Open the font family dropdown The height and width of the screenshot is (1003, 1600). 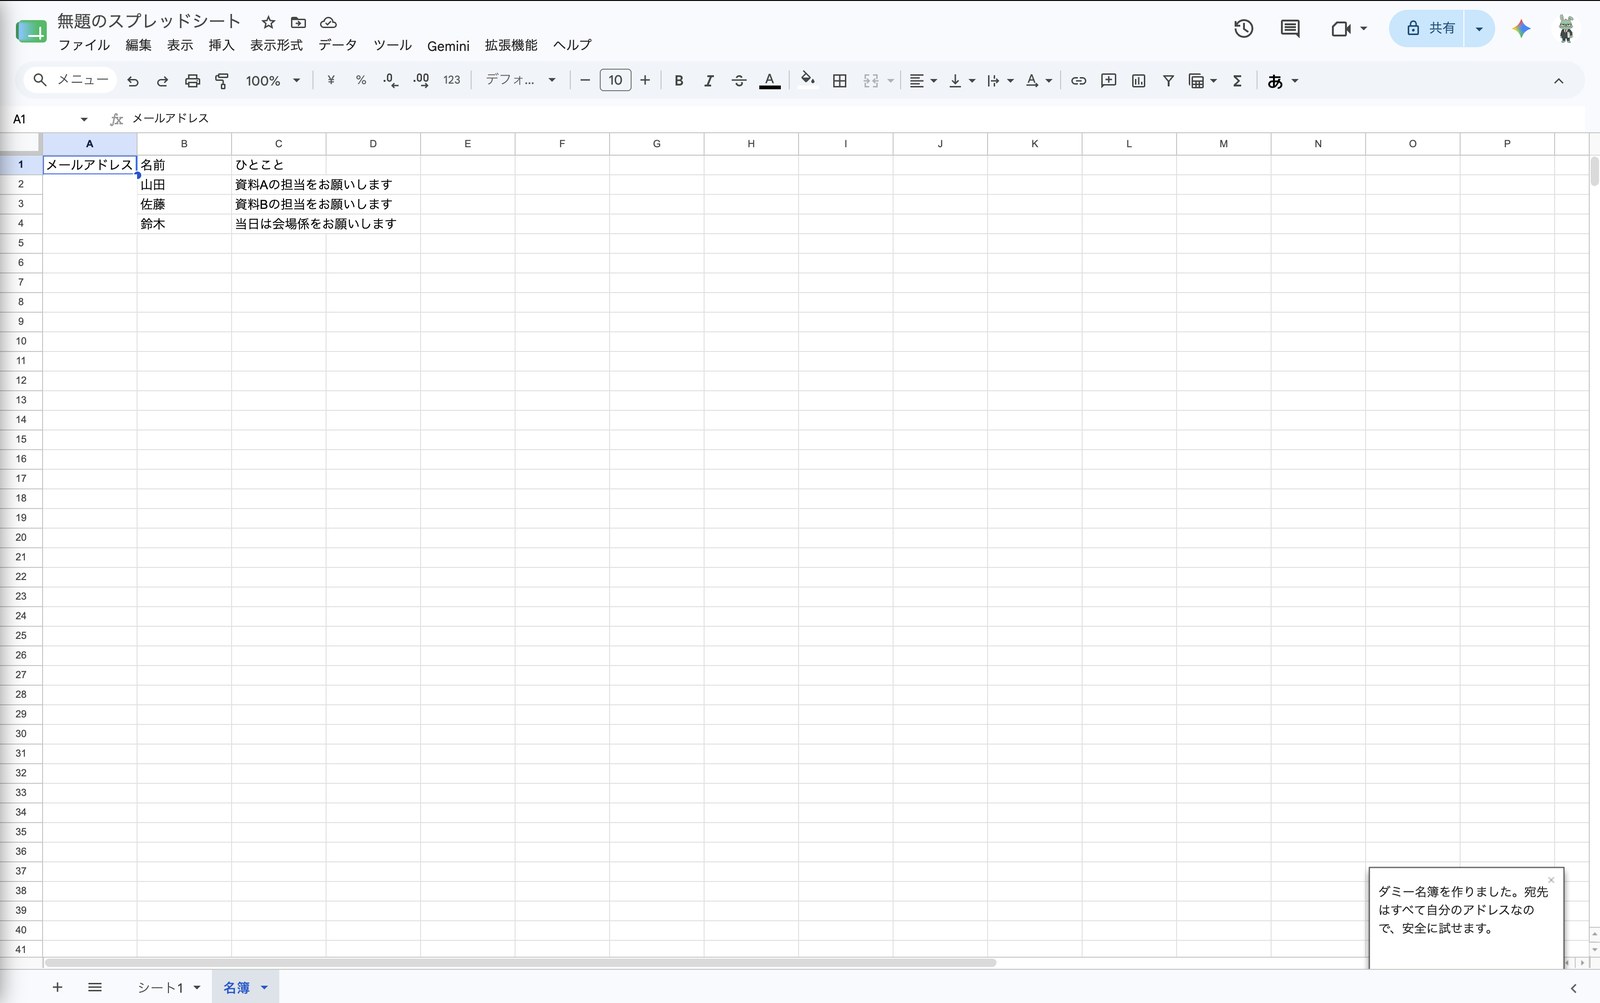(x=520, y=80)
